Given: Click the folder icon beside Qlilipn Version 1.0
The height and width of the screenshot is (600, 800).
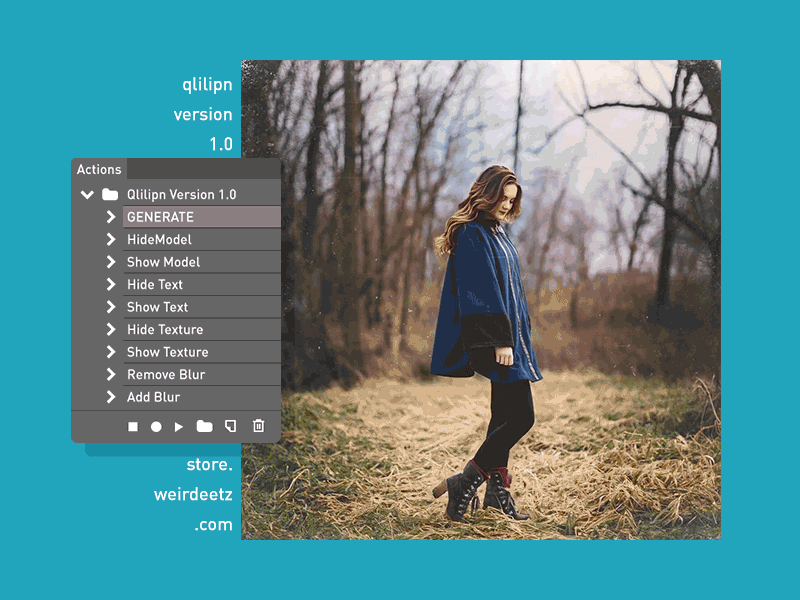Looking at the screenshot, I should coord(110,194).
